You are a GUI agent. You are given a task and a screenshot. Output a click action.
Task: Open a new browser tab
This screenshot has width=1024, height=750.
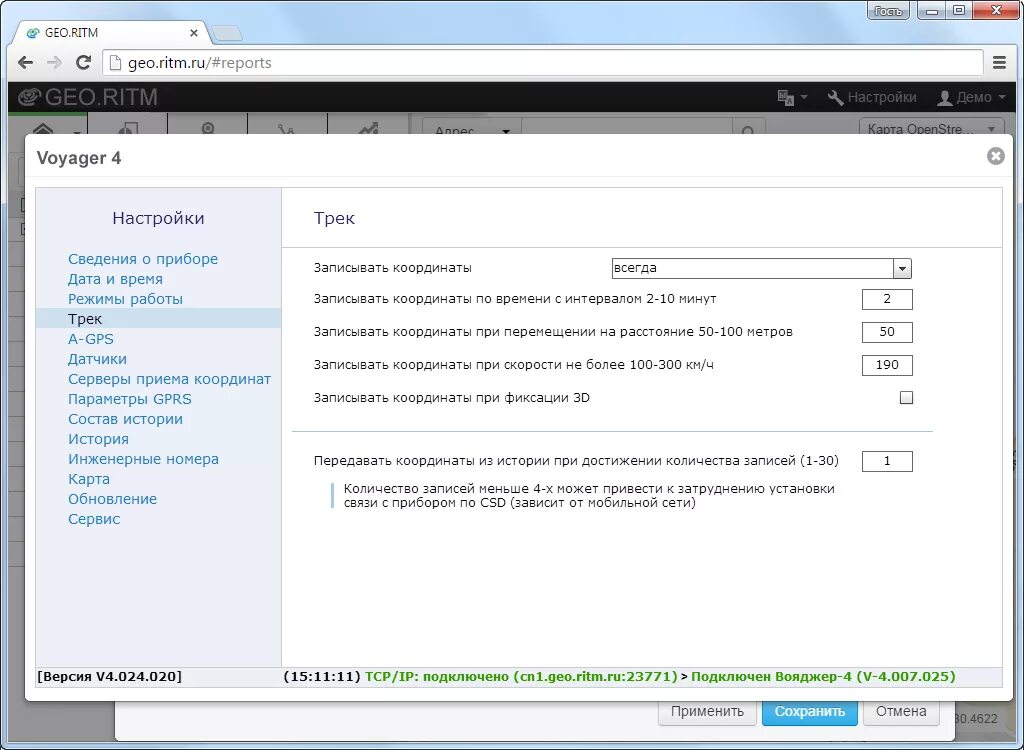pos(227,33)
